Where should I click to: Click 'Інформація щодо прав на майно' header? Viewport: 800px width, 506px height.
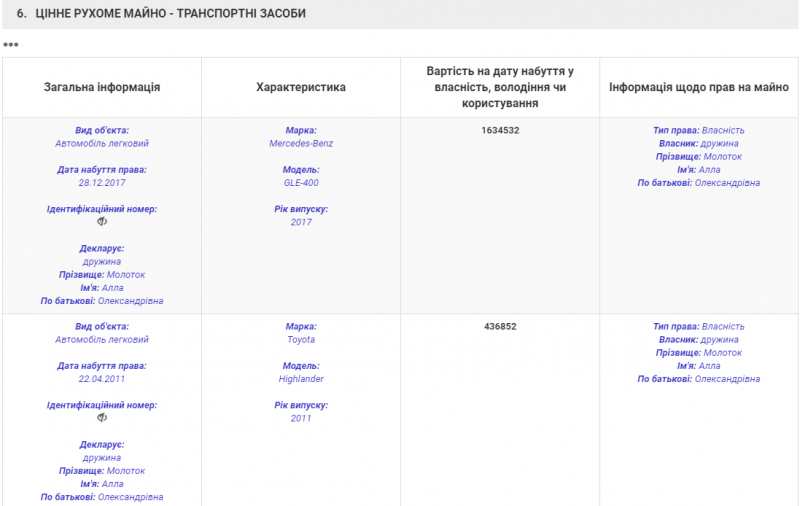click(699, 88)
